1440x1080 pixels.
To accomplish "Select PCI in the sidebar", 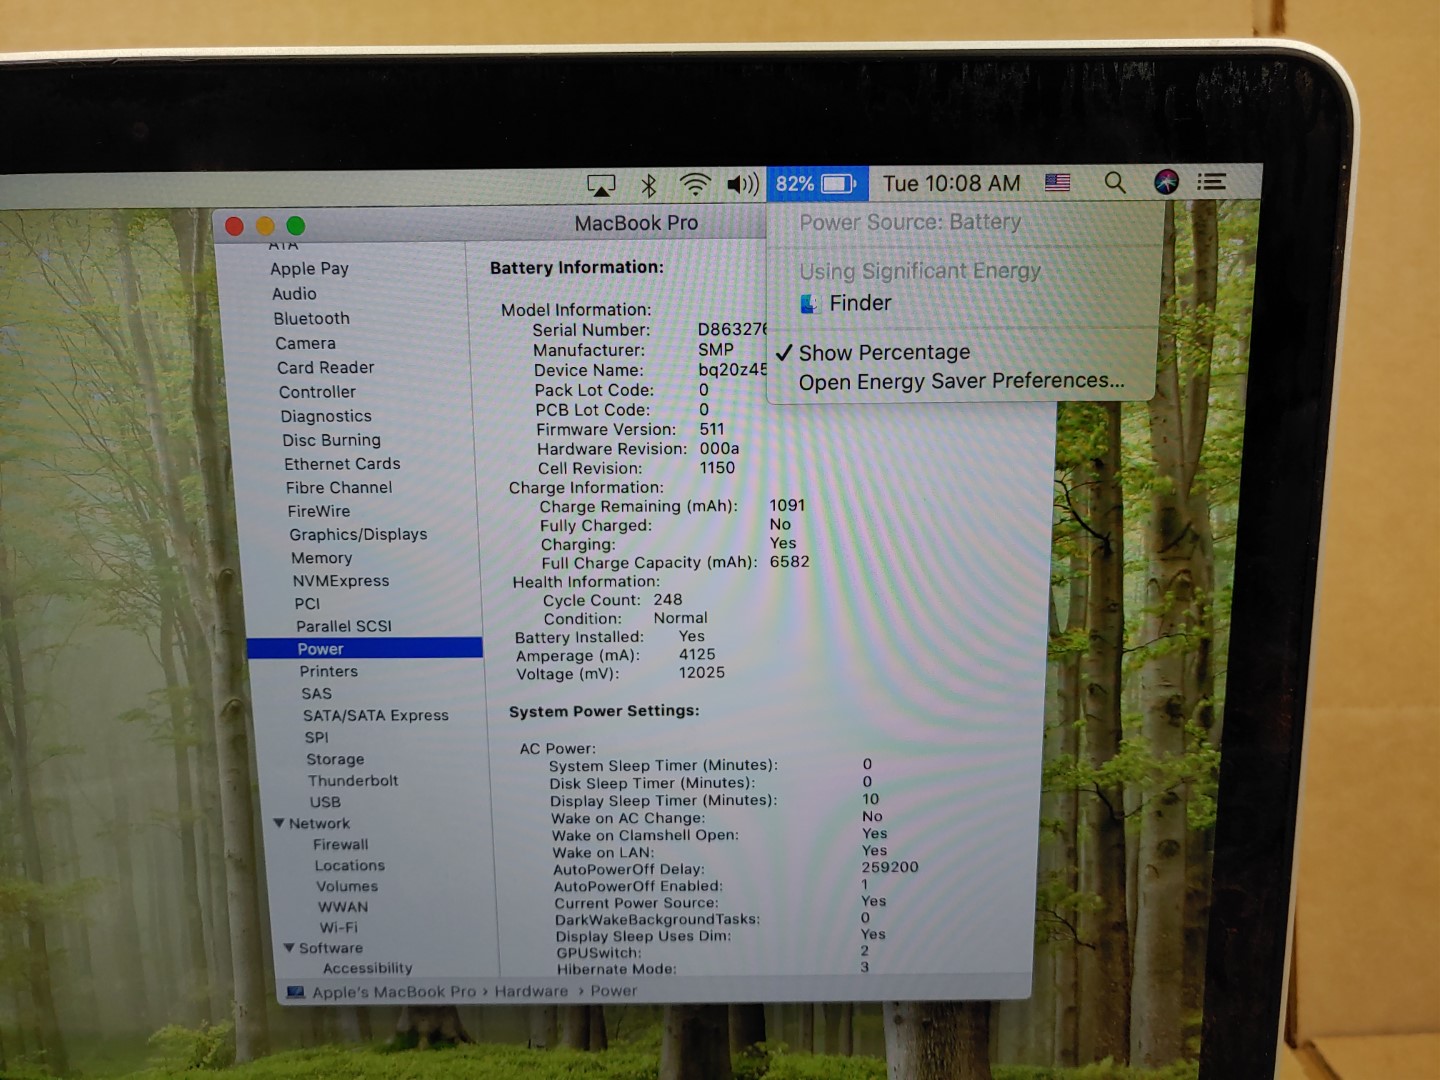I will tap(307, 604).
